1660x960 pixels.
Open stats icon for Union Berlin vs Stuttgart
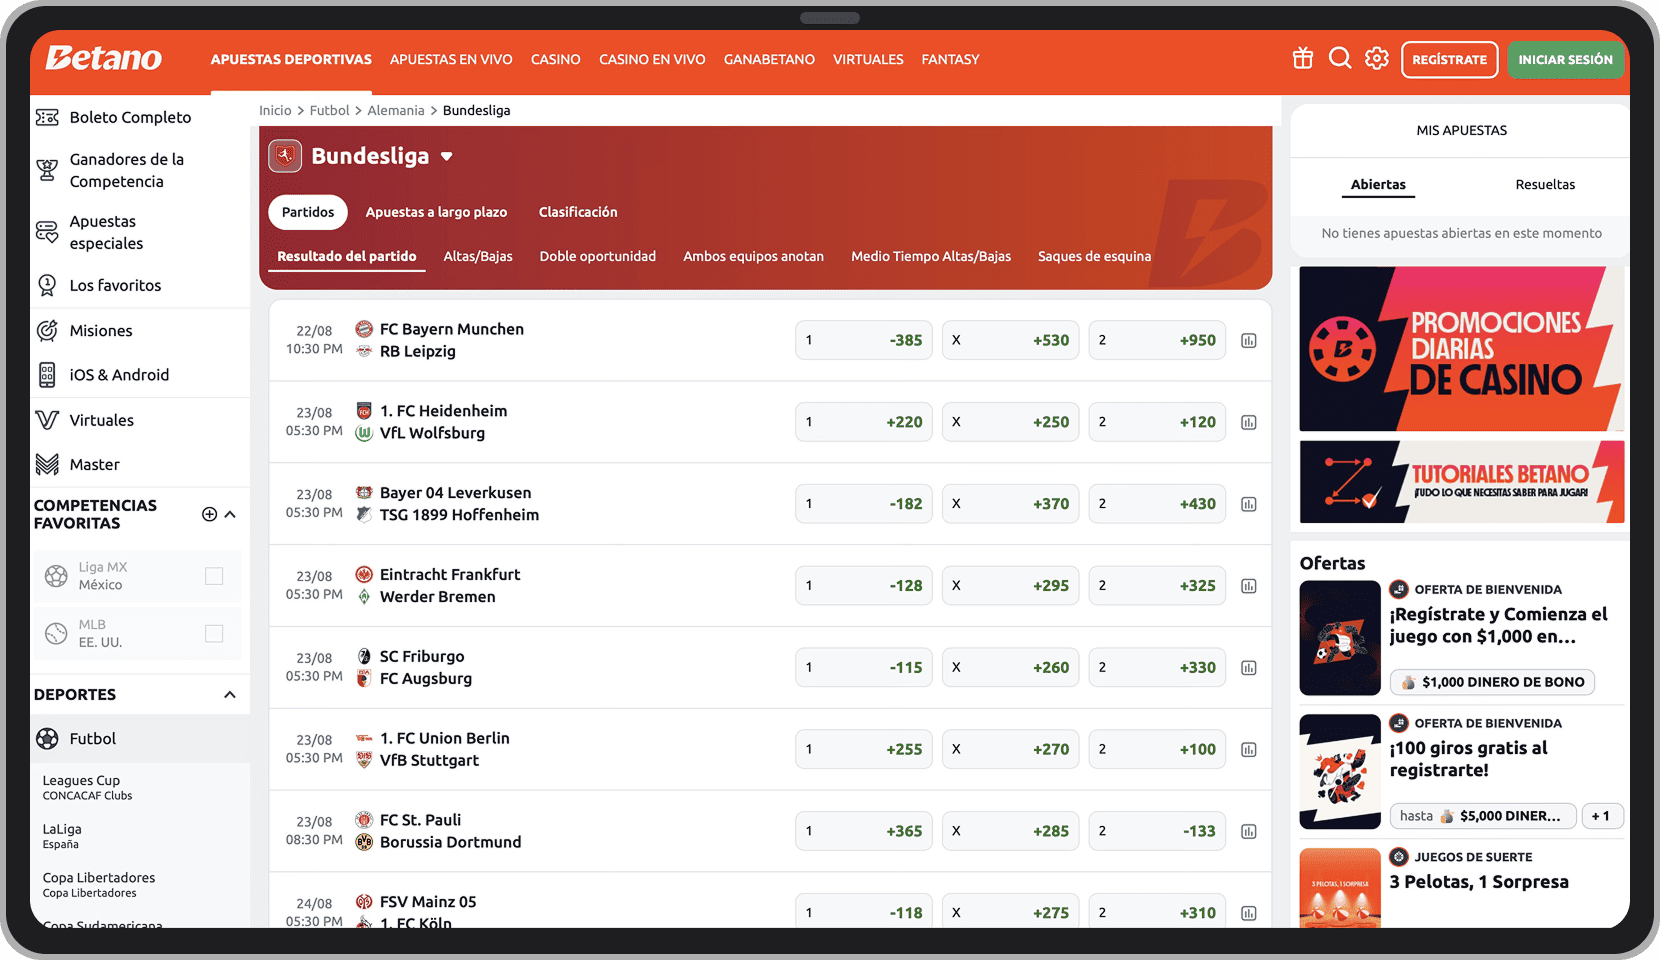(1249, 750)
